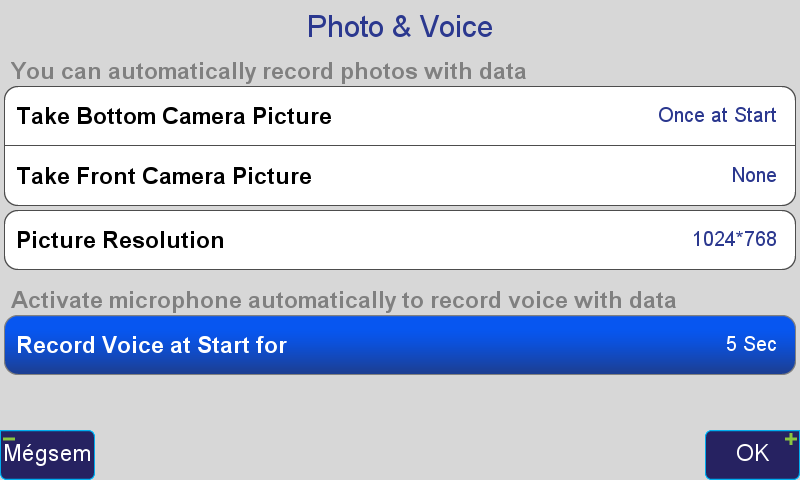Click the 'Photo & Voice' page title
This screenshot has width=800, height=480.
click(400, 26)
